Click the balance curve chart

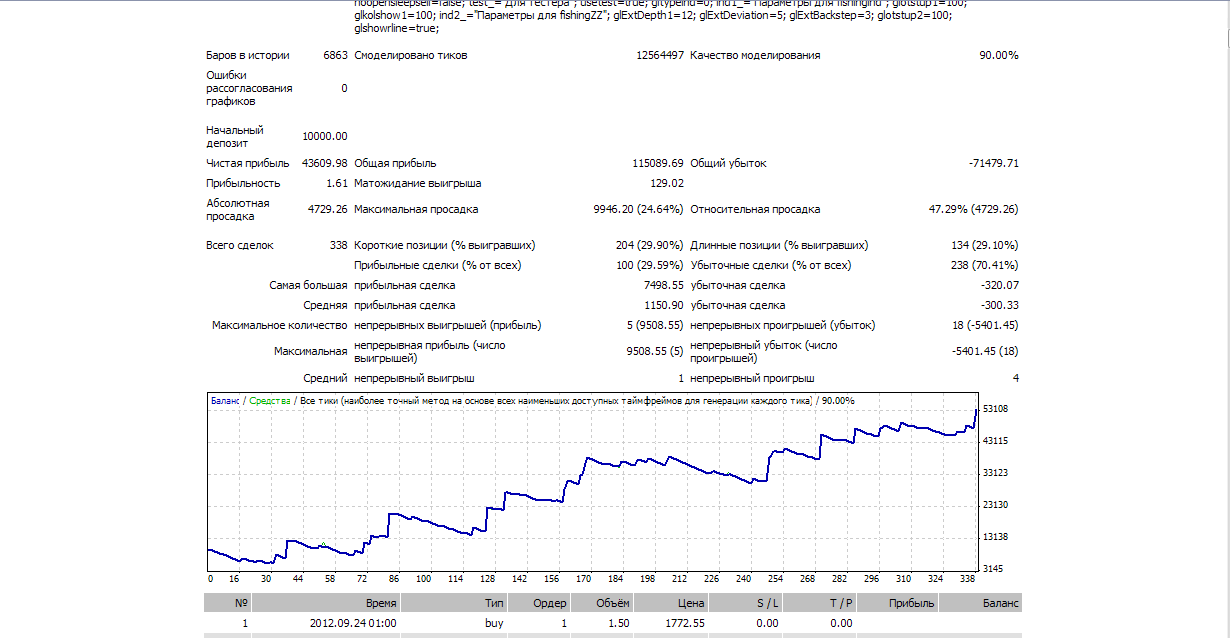592,482
